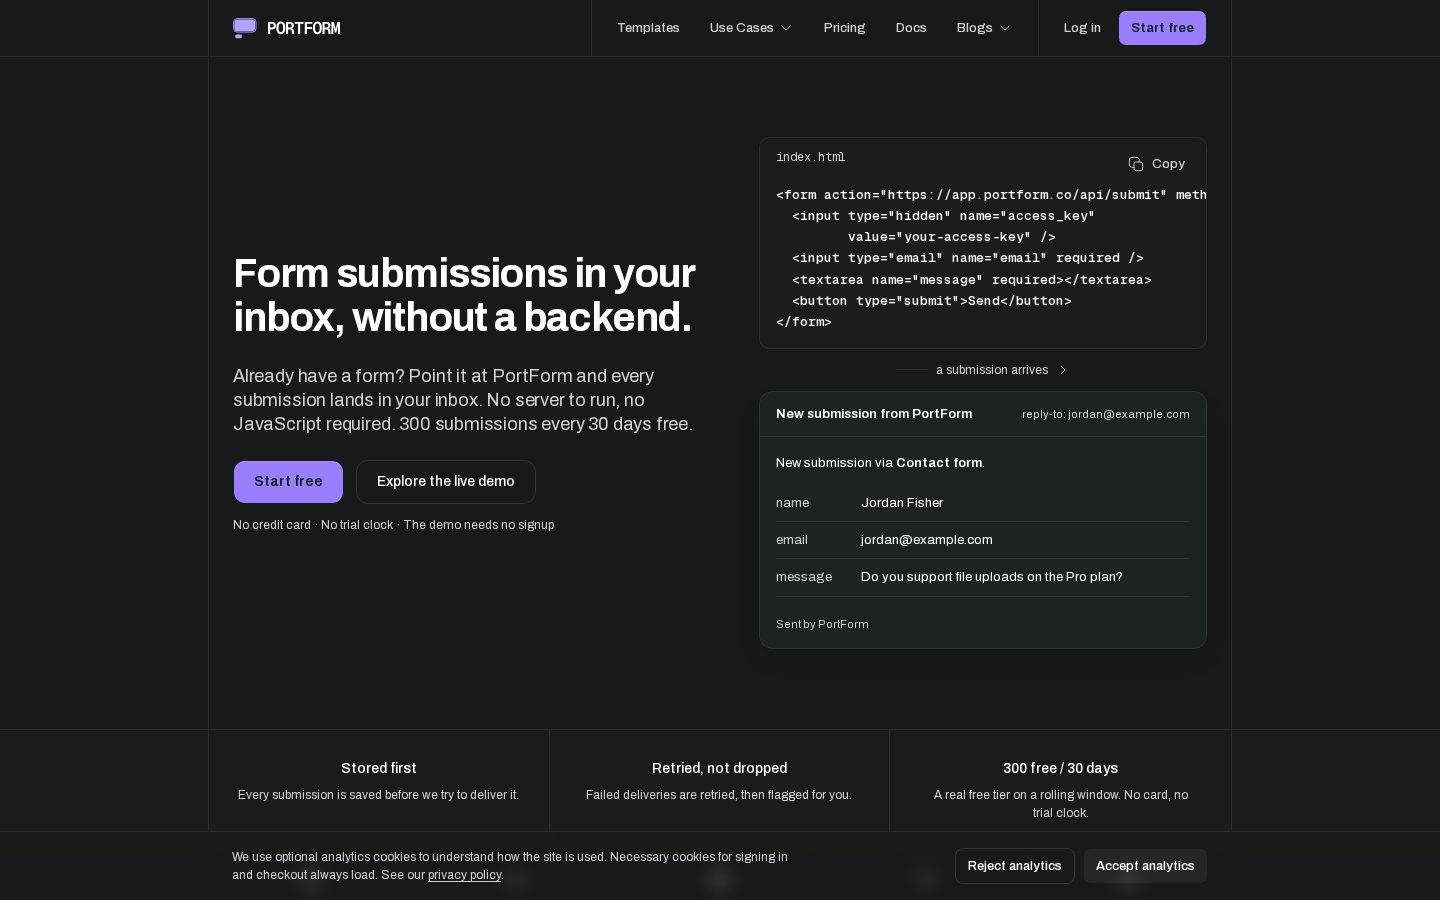Accept analytics cookies

(1145, 866)
